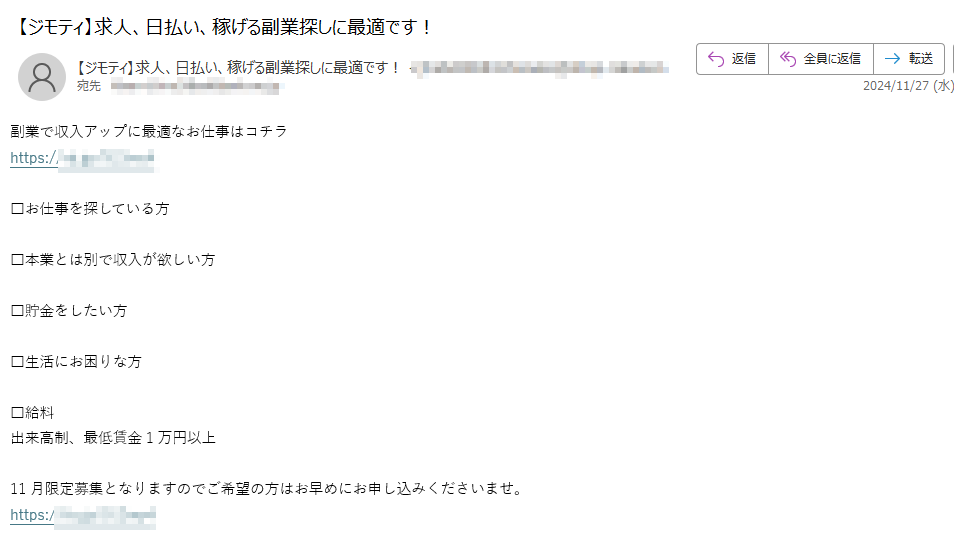
Task: Open the sender's profile avatar
Action: [x=42, y=77]
